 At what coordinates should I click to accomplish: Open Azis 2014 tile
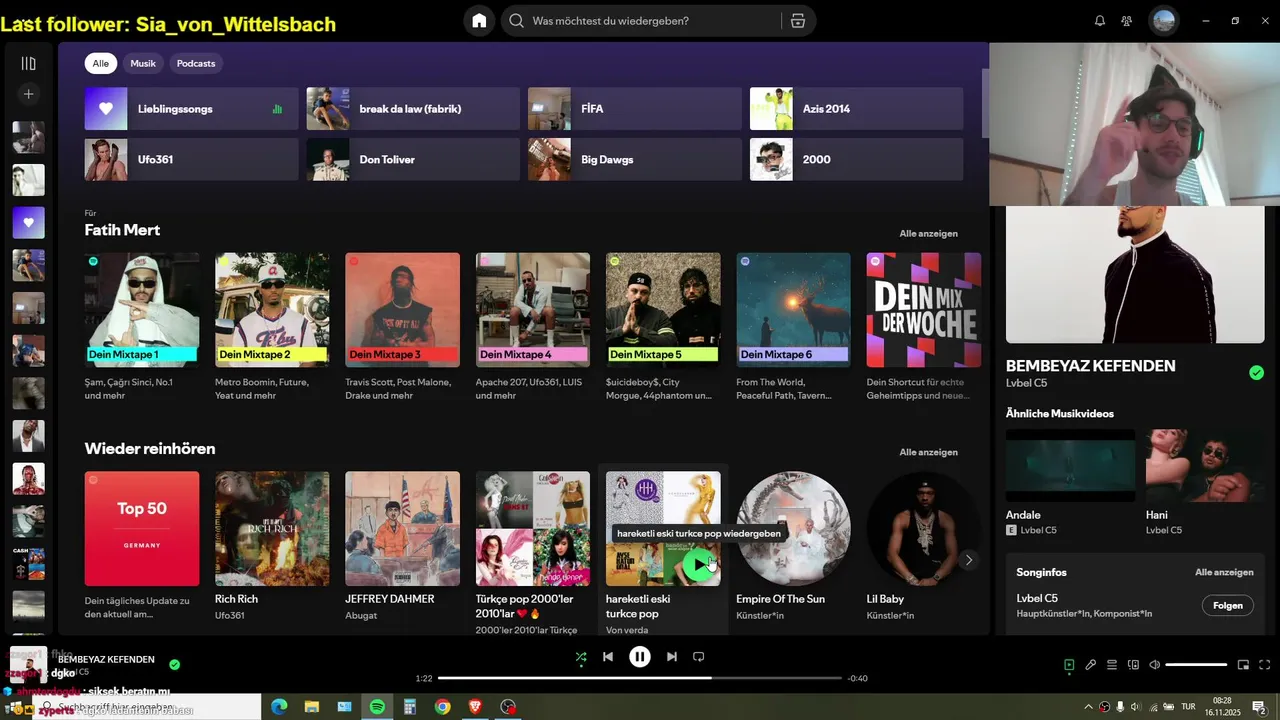[x=857, y=109]
